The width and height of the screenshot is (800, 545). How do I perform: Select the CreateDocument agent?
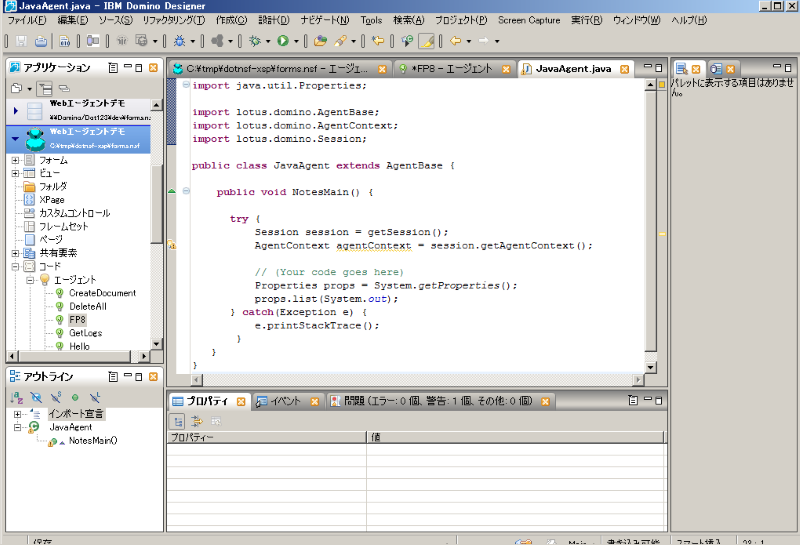(103, 293)
